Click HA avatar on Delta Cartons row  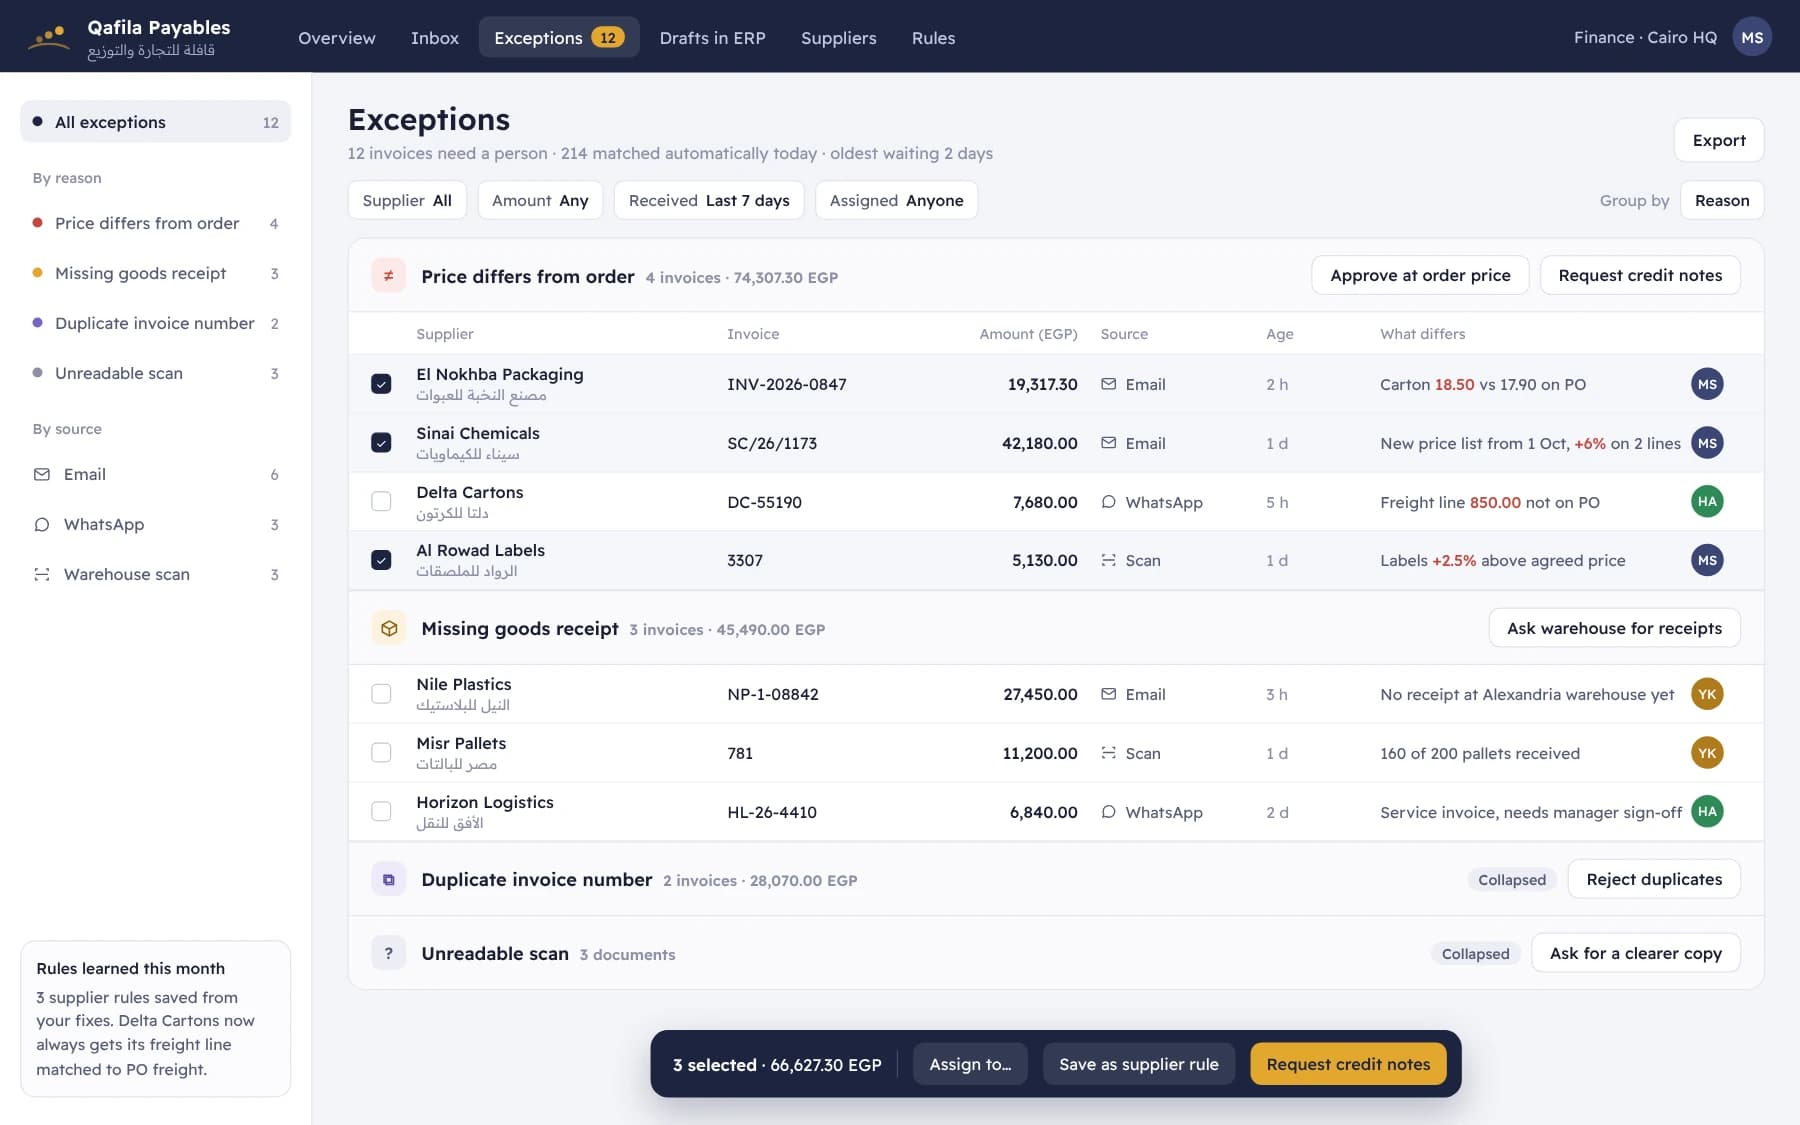click(x=1707, y=502)
